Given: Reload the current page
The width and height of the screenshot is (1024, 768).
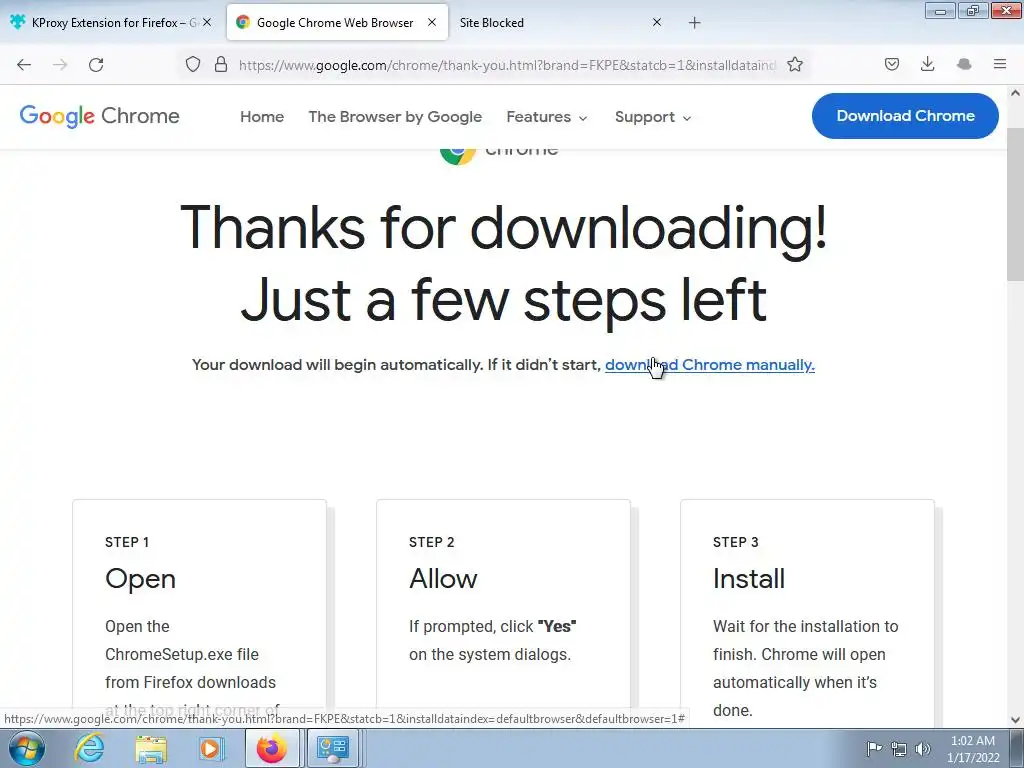Looking at the screenshot, I should click(96, 65).
